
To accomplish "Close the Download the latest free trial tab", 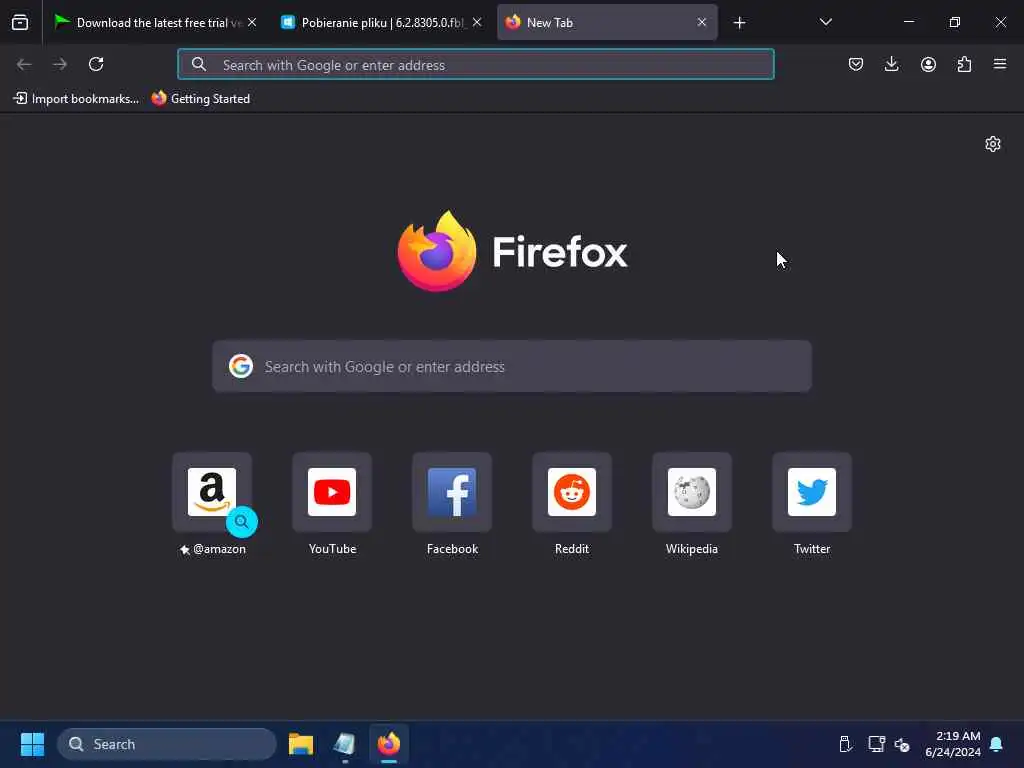I will click(x=252, y=22).
